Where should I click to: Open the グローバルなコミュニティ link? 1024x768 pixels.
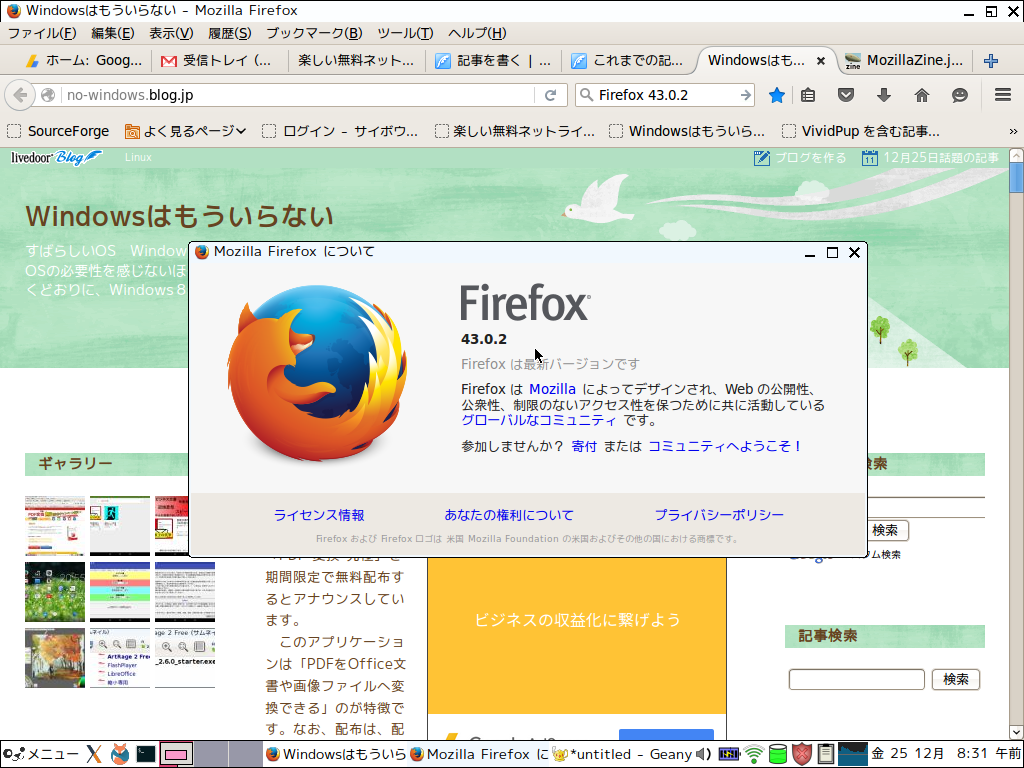(x=539, y=420)
